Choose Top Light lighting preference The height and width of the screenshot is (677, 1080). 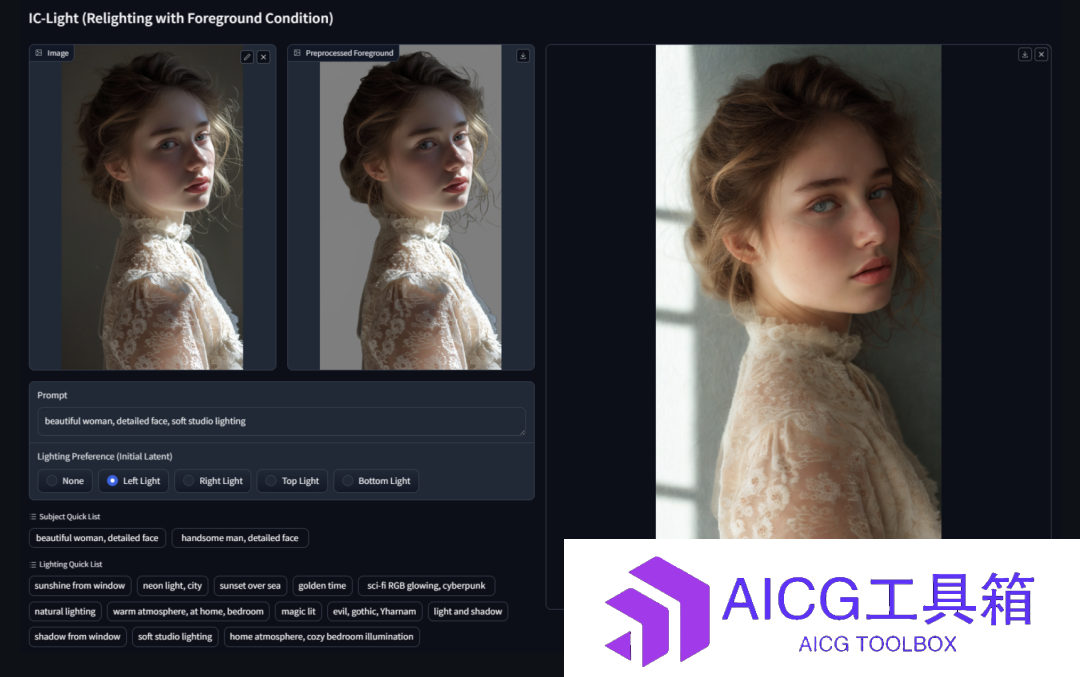coord(292,481)
